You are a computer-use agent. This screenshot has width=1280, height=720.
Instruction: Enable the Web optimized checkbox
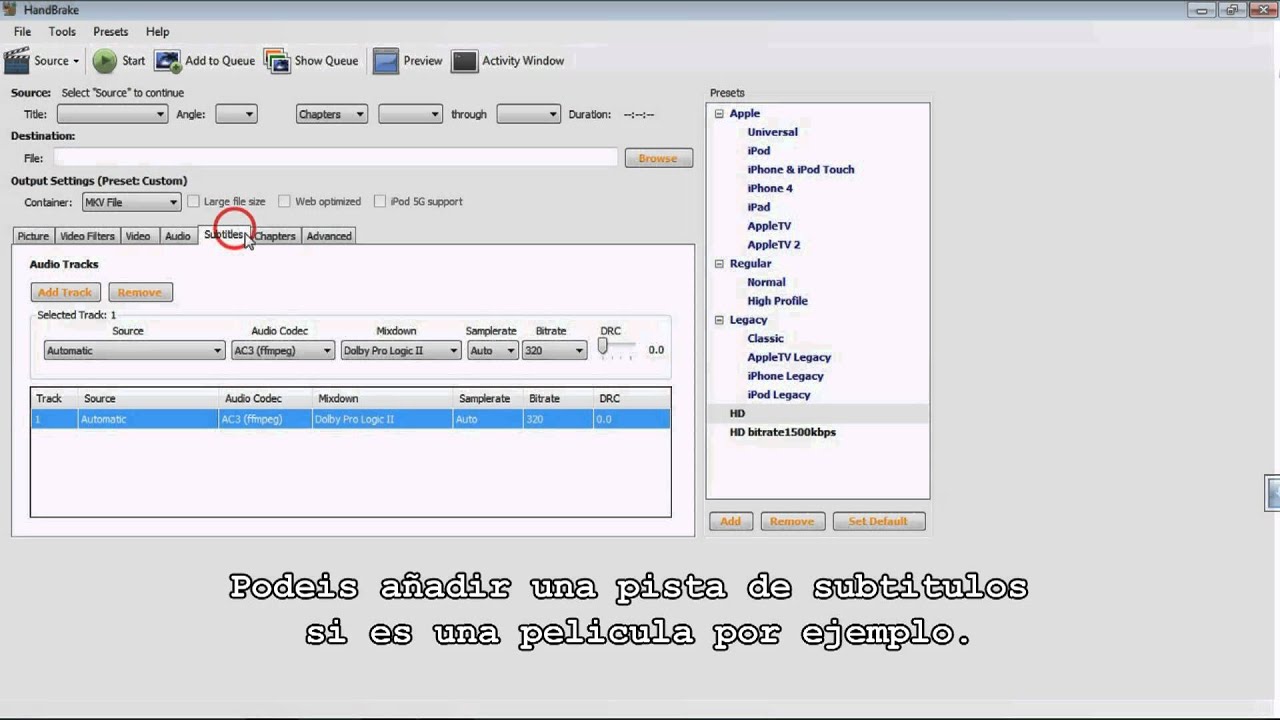(284, 201)
